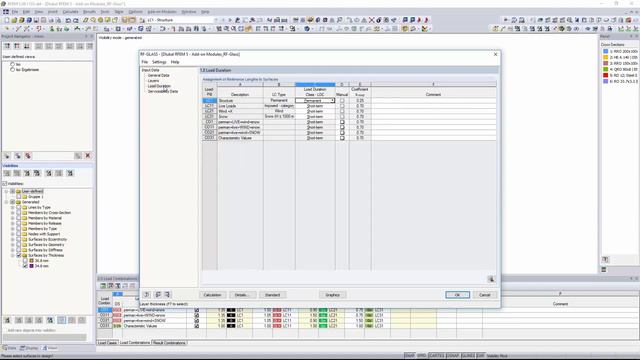Click the Views tab at navigator bottom

[50, 348]
